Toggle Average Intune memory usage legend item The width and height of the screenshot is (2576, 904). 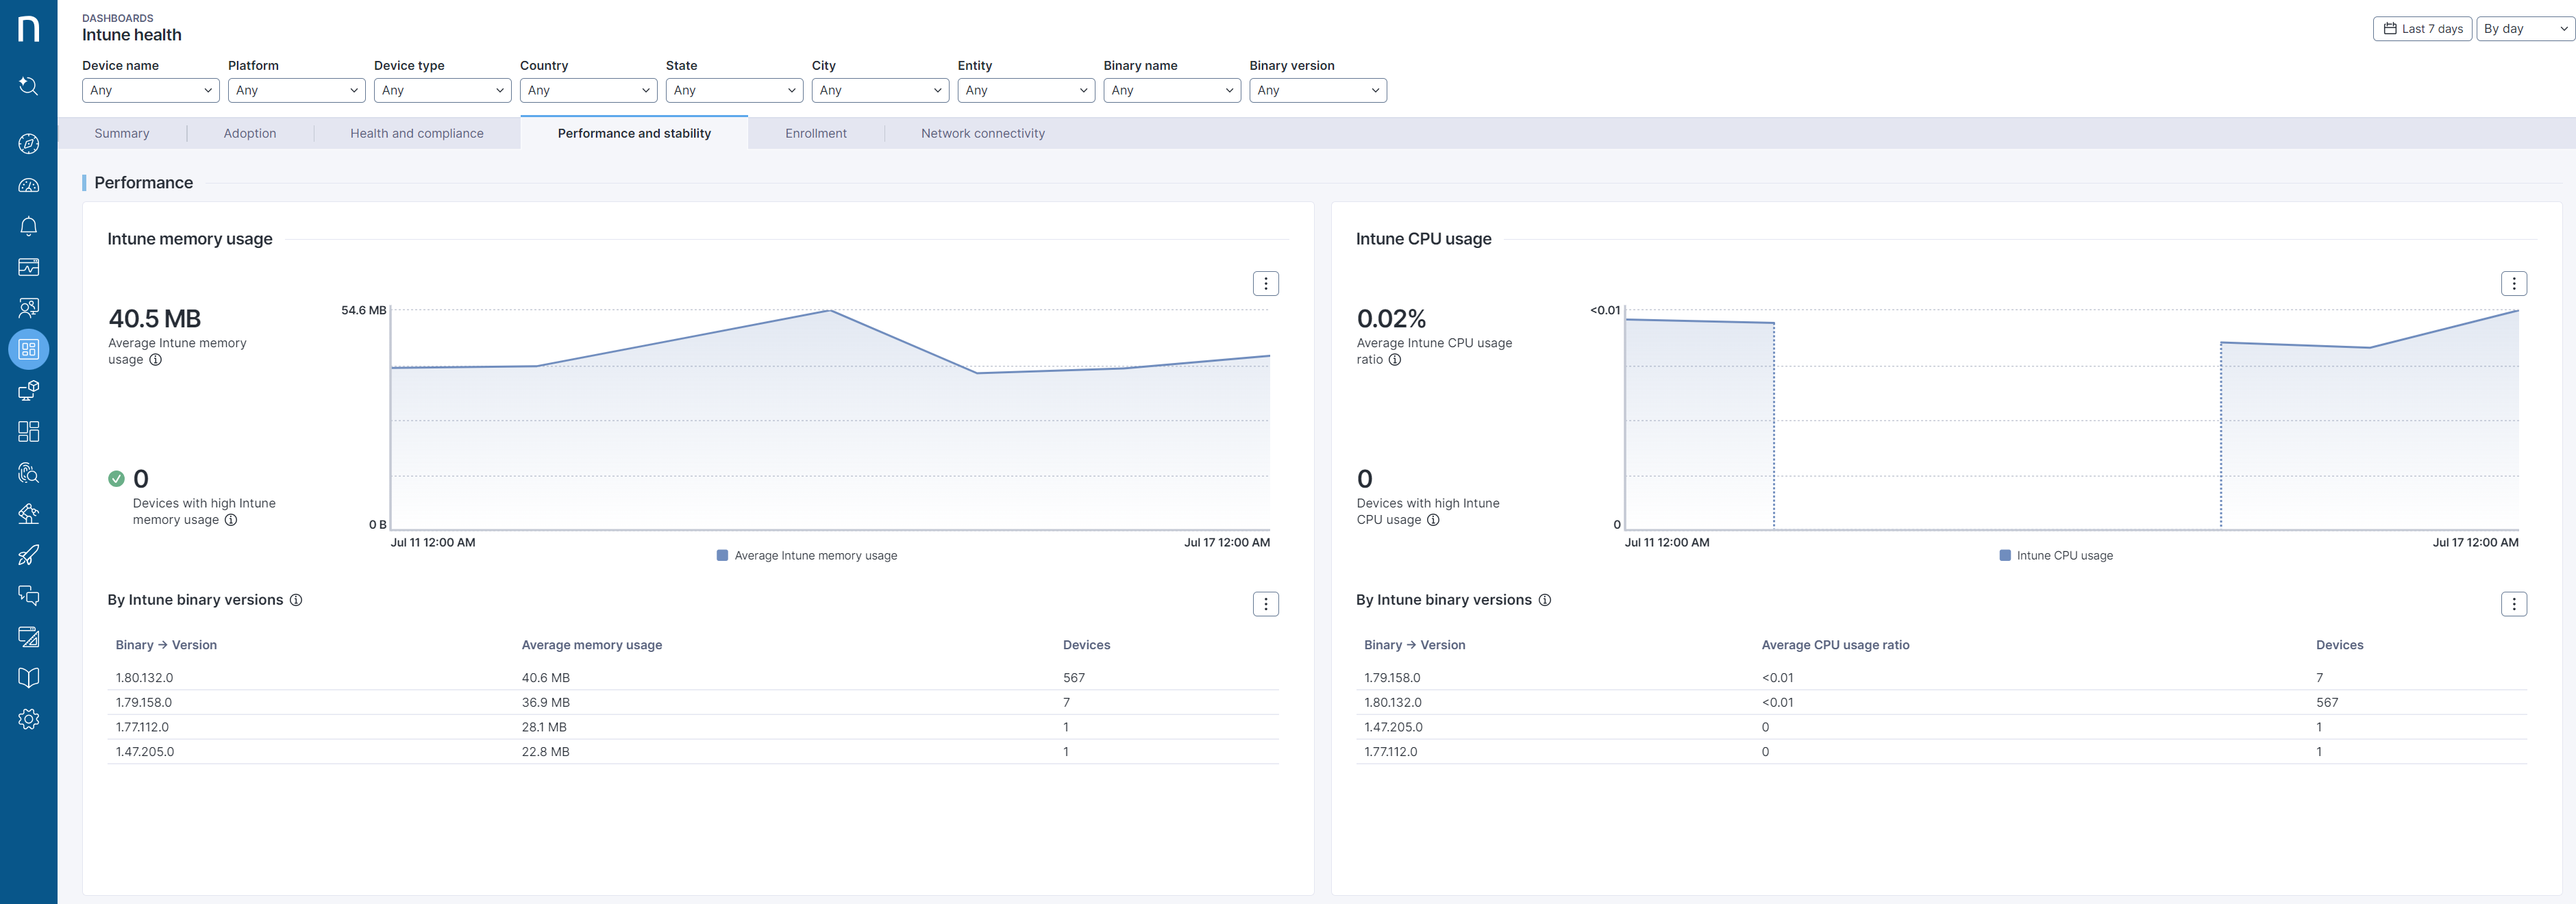(x=806, y=556)
